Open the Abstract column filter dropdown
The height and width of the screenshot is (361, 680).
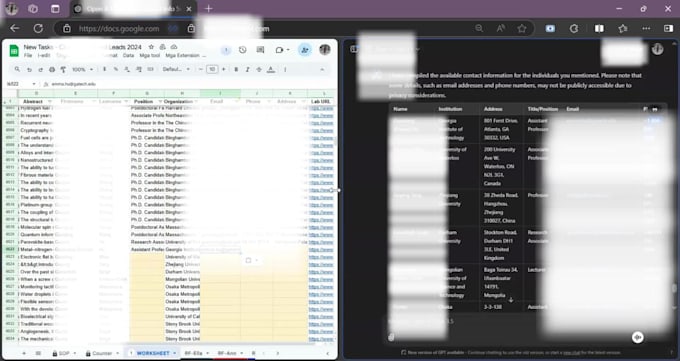pyautogui.click(x=49, y=102)
